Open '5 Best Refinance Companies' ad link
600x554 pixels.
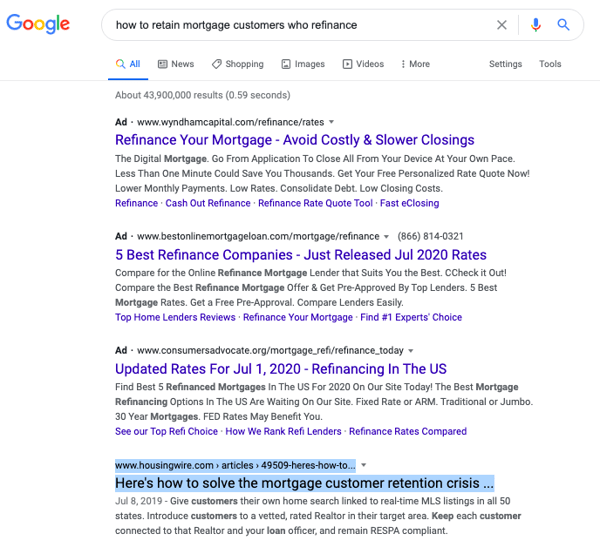click(x=301, y=255)
